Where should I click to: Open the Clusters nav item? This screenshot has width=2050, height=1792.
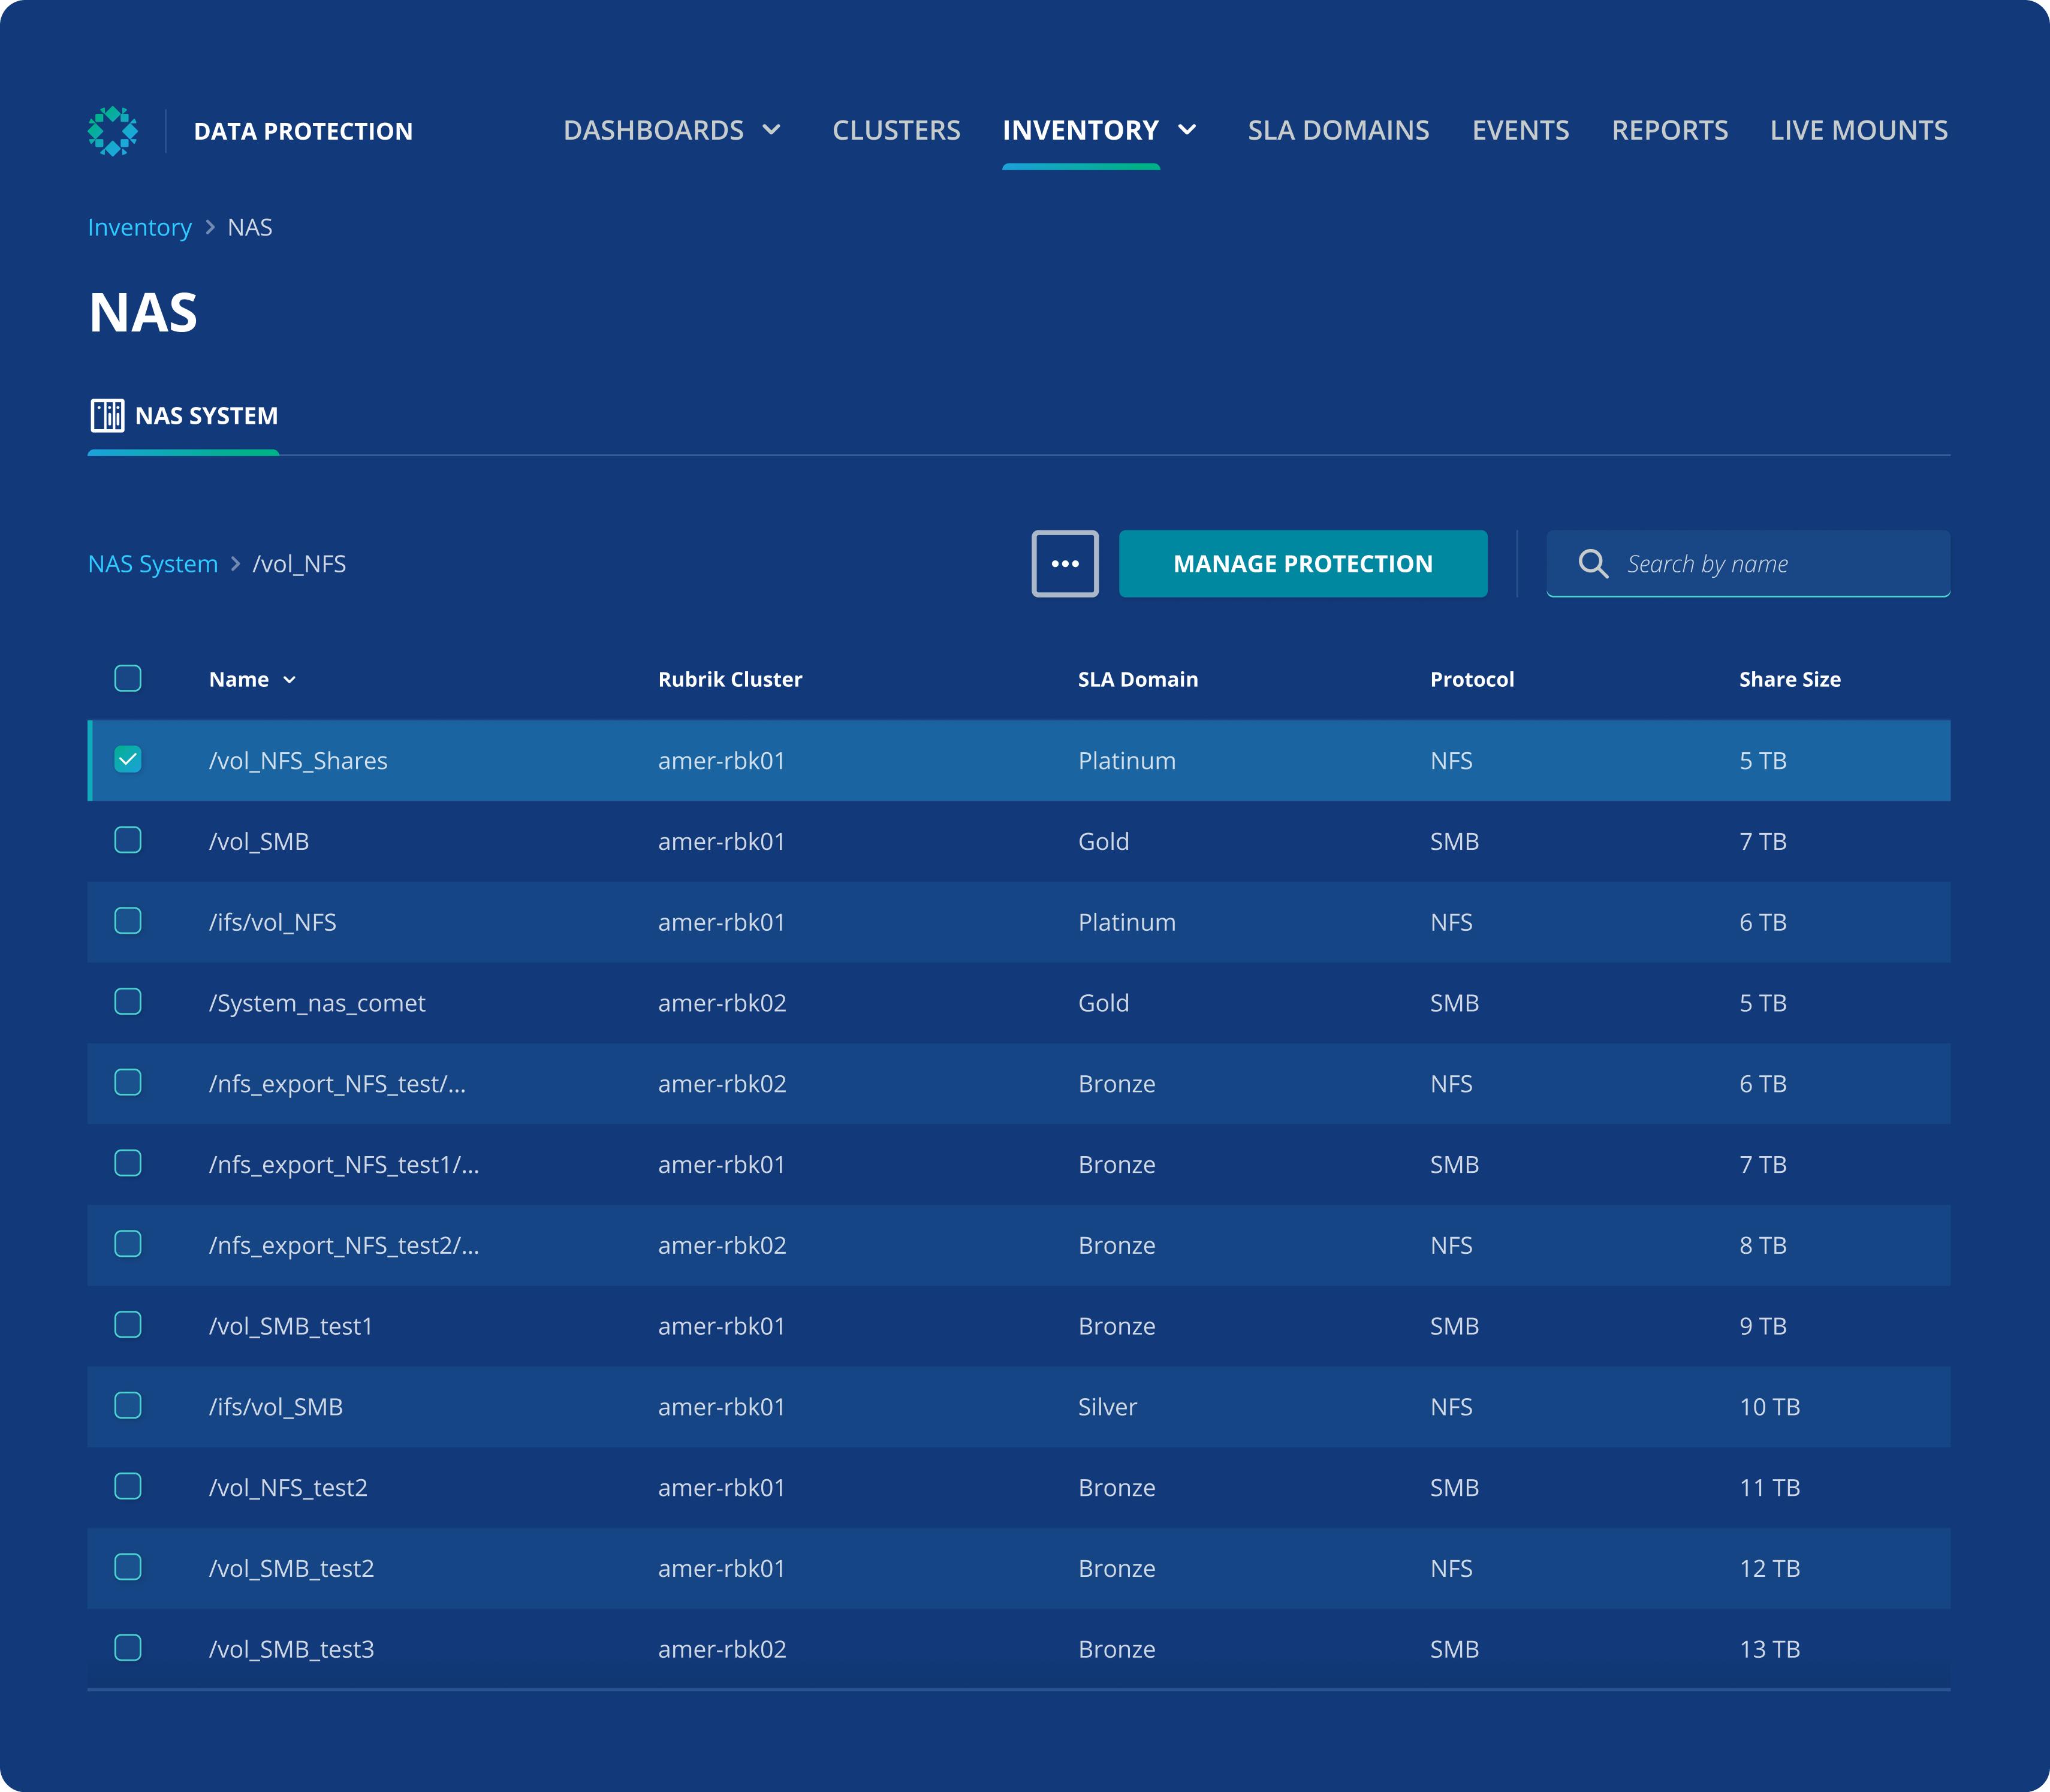(x=896, y=130)
